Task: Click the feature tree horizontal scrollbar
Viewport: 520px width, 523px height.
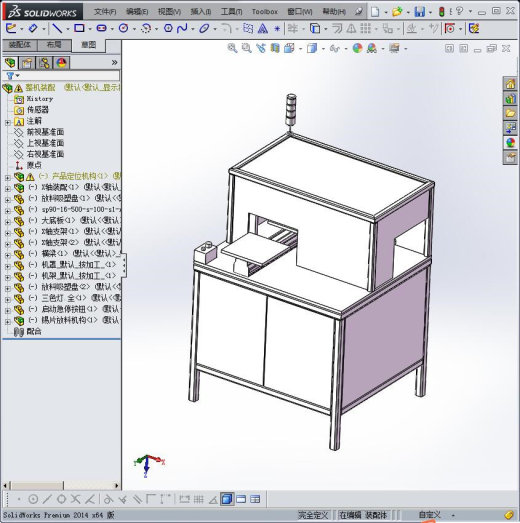Action: [61, 485]
